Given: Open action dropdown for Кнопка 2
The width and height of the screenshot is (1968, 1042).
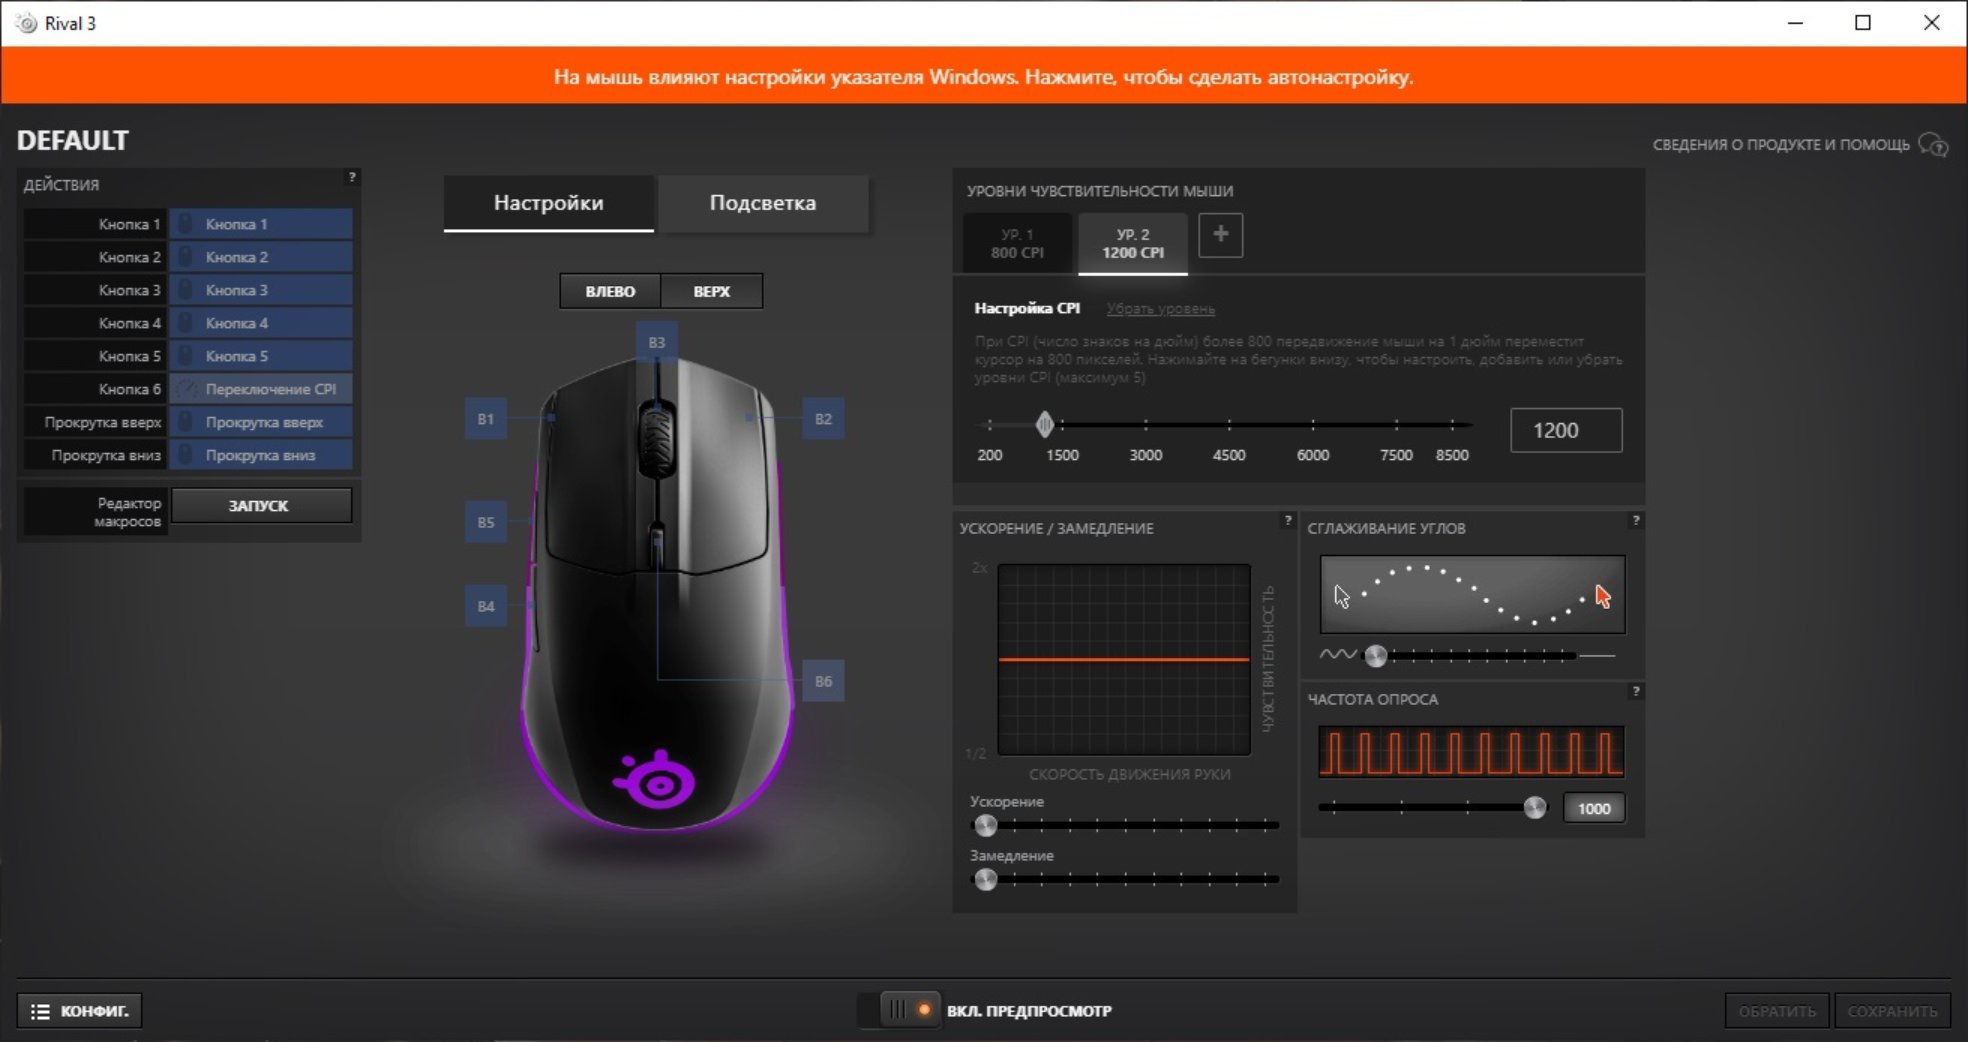Looking at the screenshot, I should point(261,257).
